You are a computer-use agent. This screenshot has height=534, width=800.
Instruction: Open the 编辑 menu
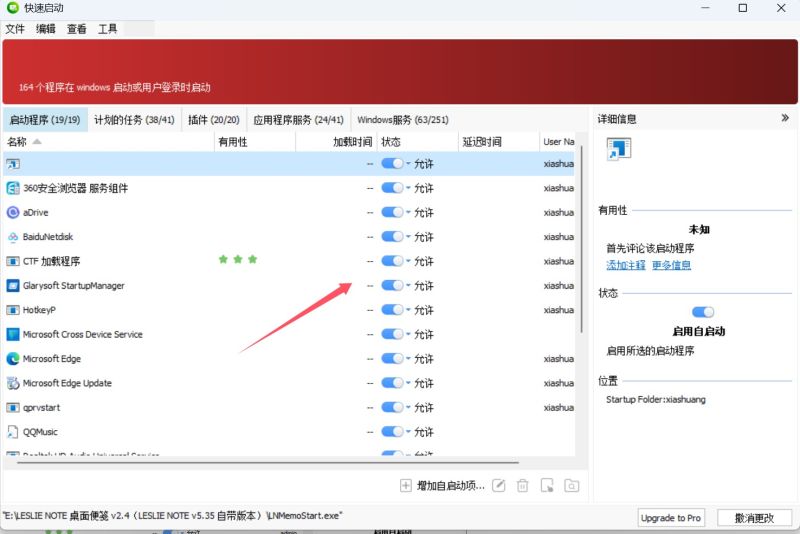45,29
